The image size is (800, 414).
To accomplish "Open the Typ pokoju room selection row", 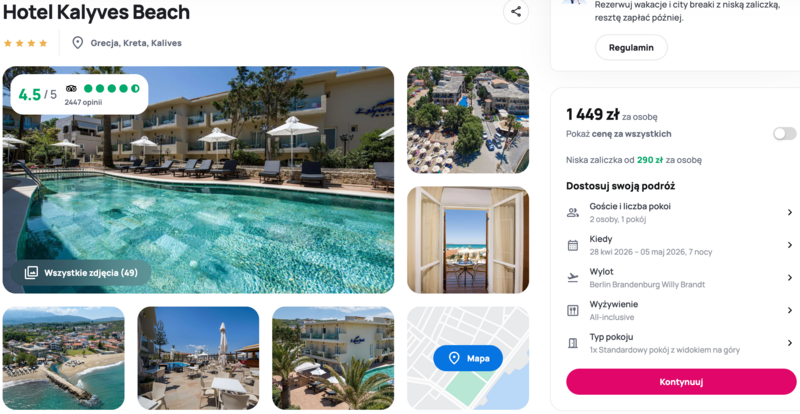I will click(x=681, y=343).
